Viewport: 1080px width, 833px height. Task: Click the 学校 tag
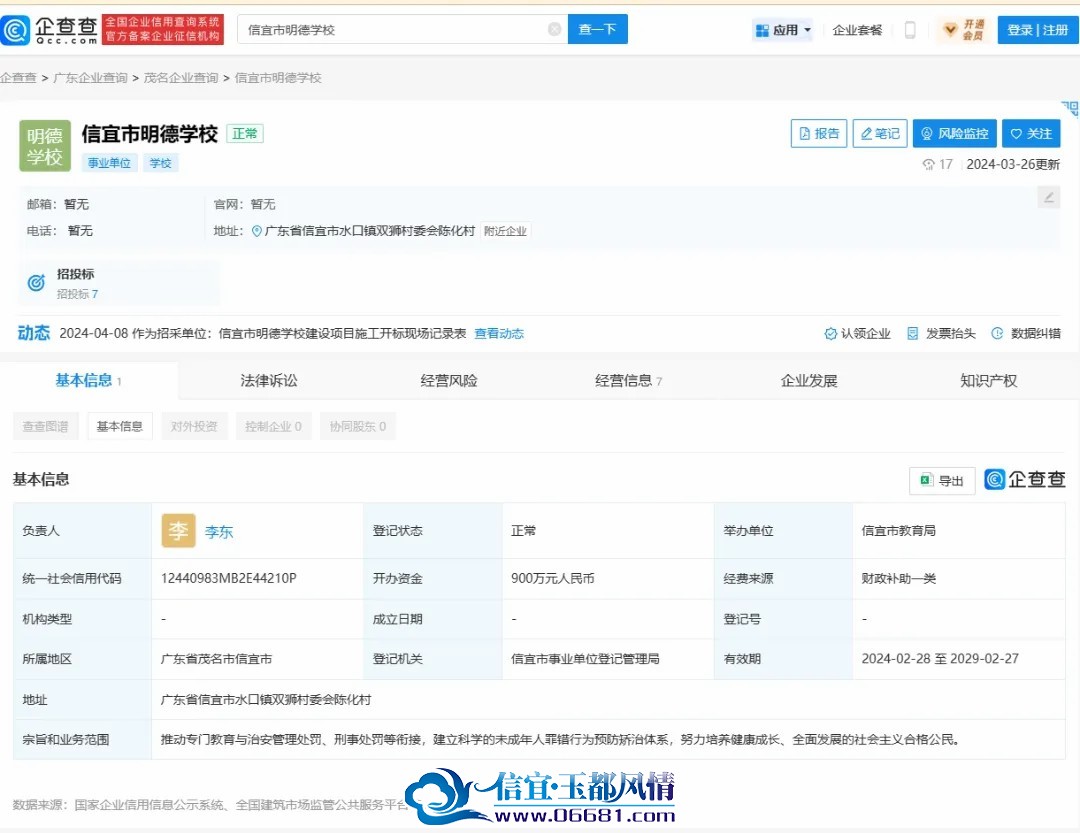pos(160,163)
